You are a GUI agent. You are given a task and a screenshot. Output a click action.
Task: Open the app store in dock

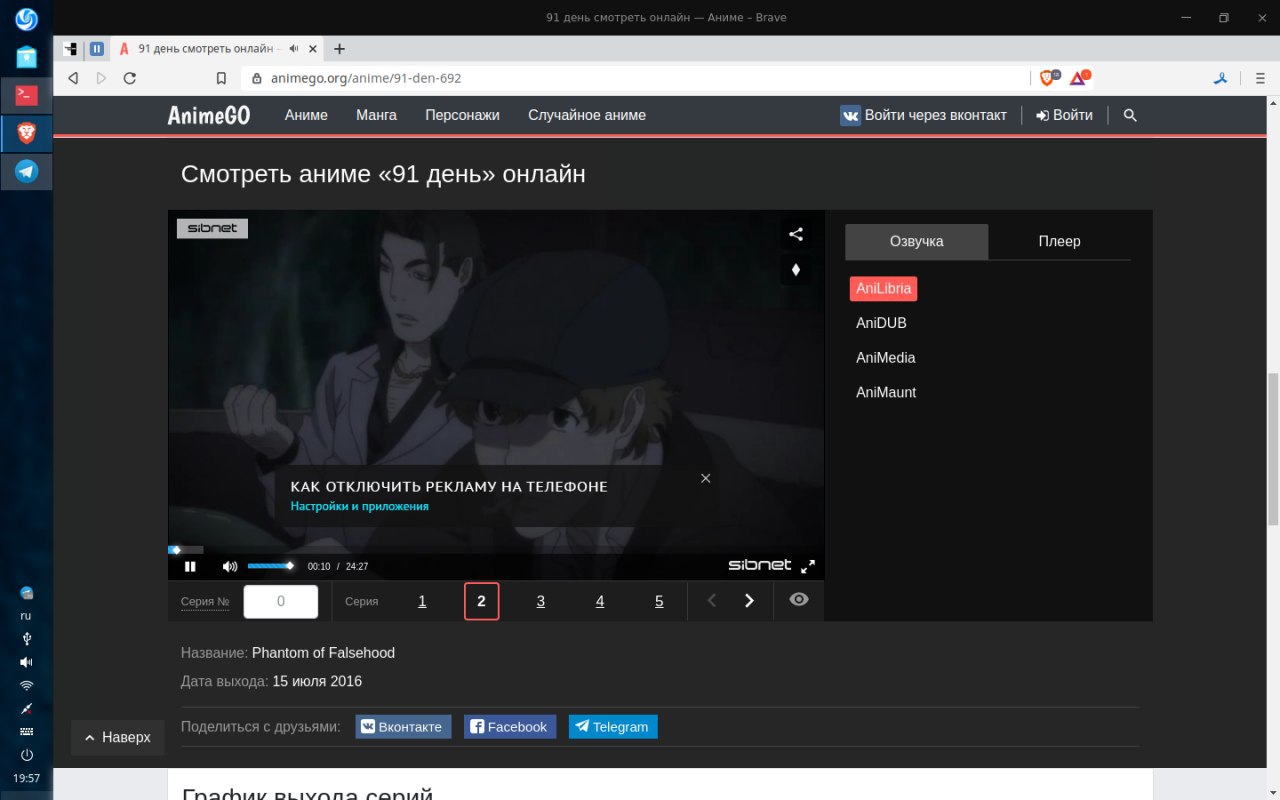(26, 56)
